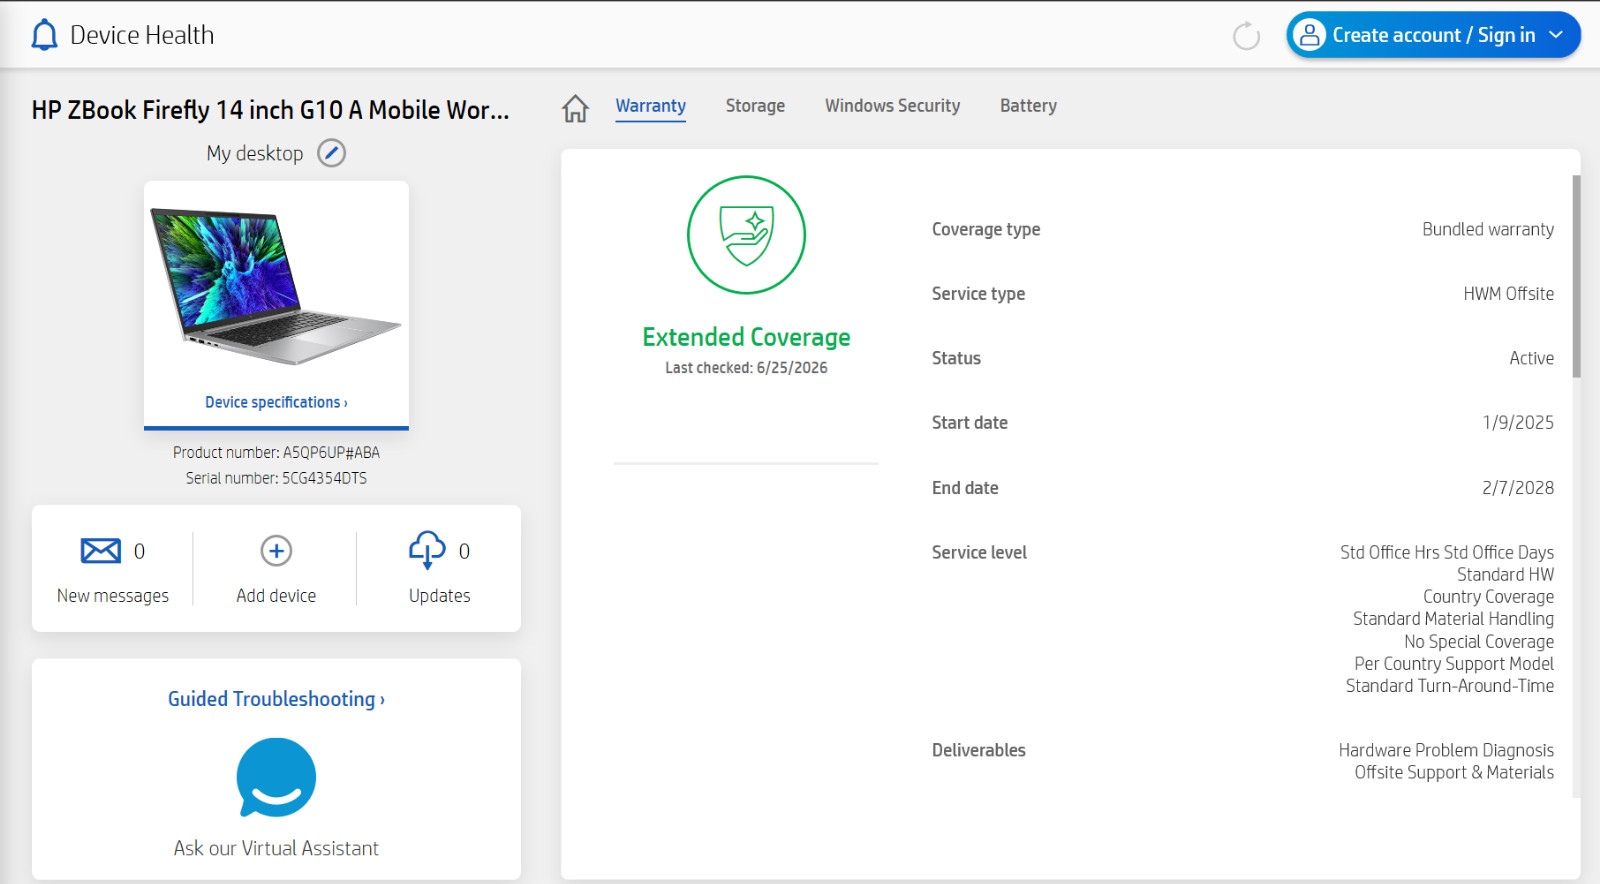Click the Device Health title
The height and width of the screenshot is (884, 1600).
coord(142,35)
